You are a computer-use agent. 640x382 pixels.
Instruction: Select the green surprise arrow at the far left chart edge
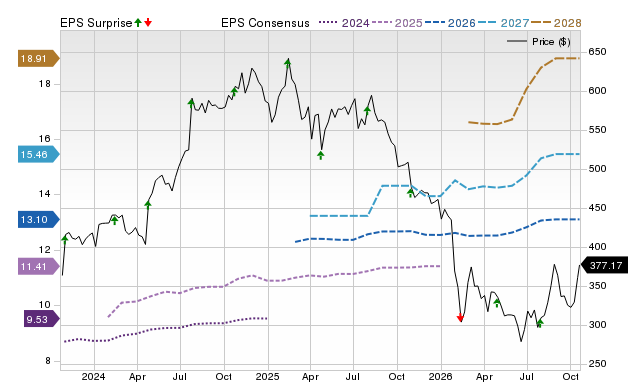[64, 239]
